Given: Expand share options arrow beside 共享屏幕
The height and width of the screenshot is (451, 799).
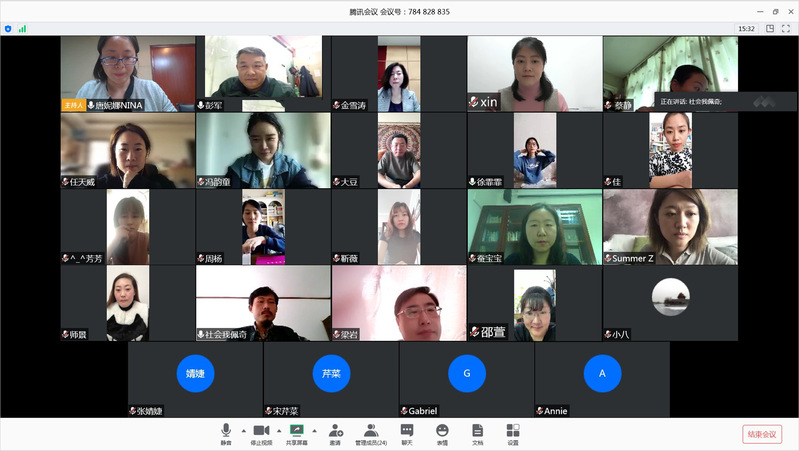Looking at the screenshot, I should (x=314, y=429).
